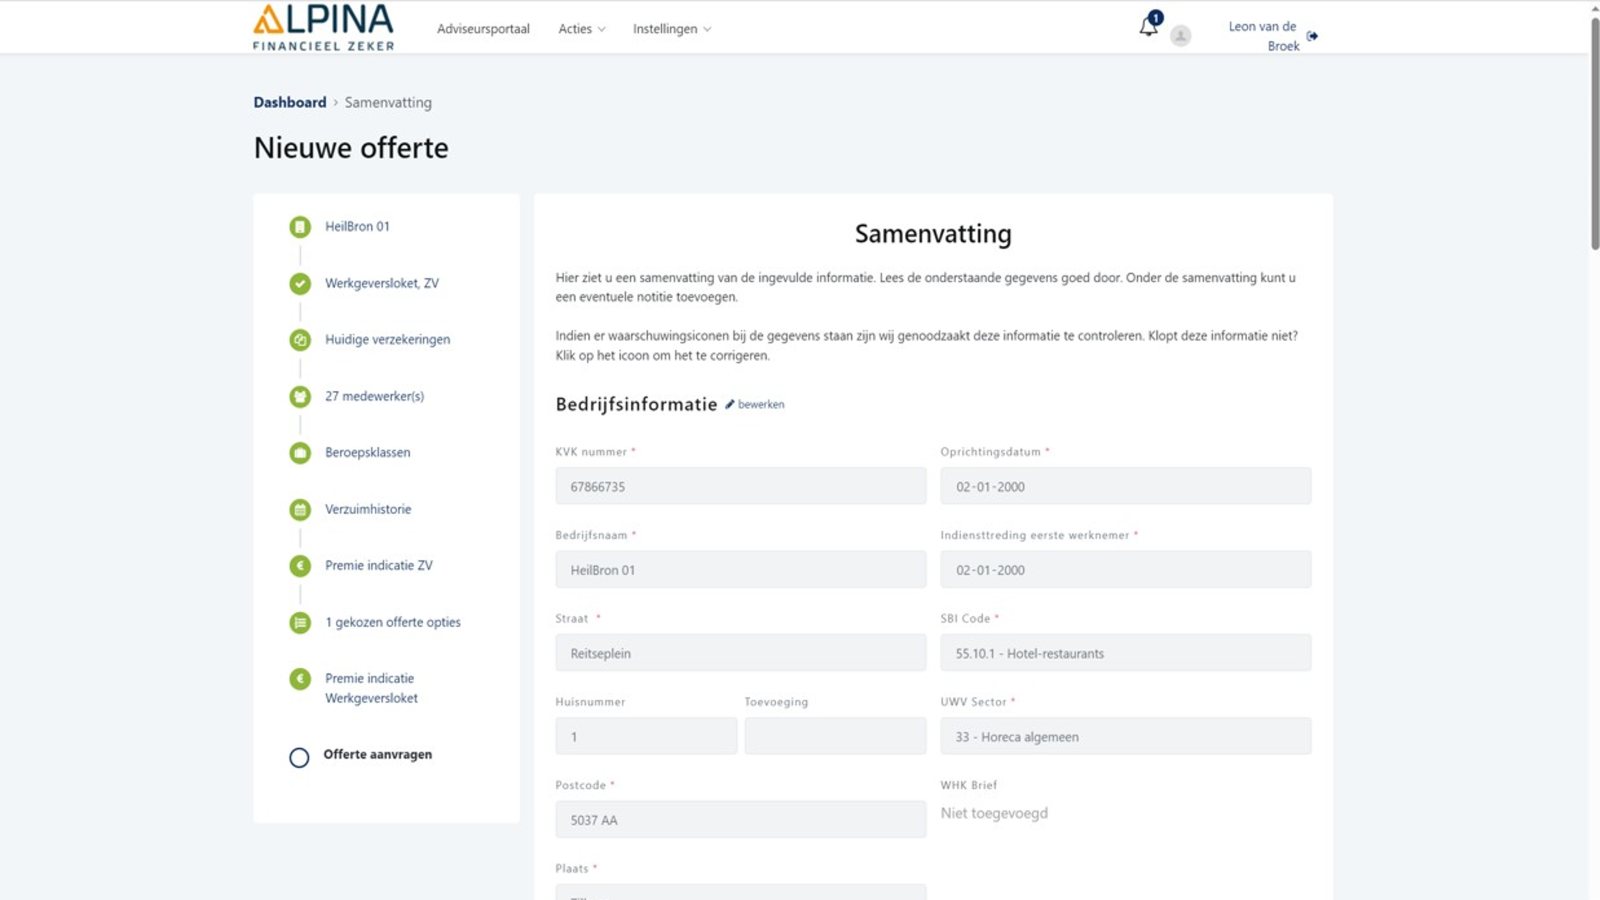This screenshot has height=900, width=1600.
Task: Go to the Werkgeversloket, ZV step
Action: click(x=381, y=283)
